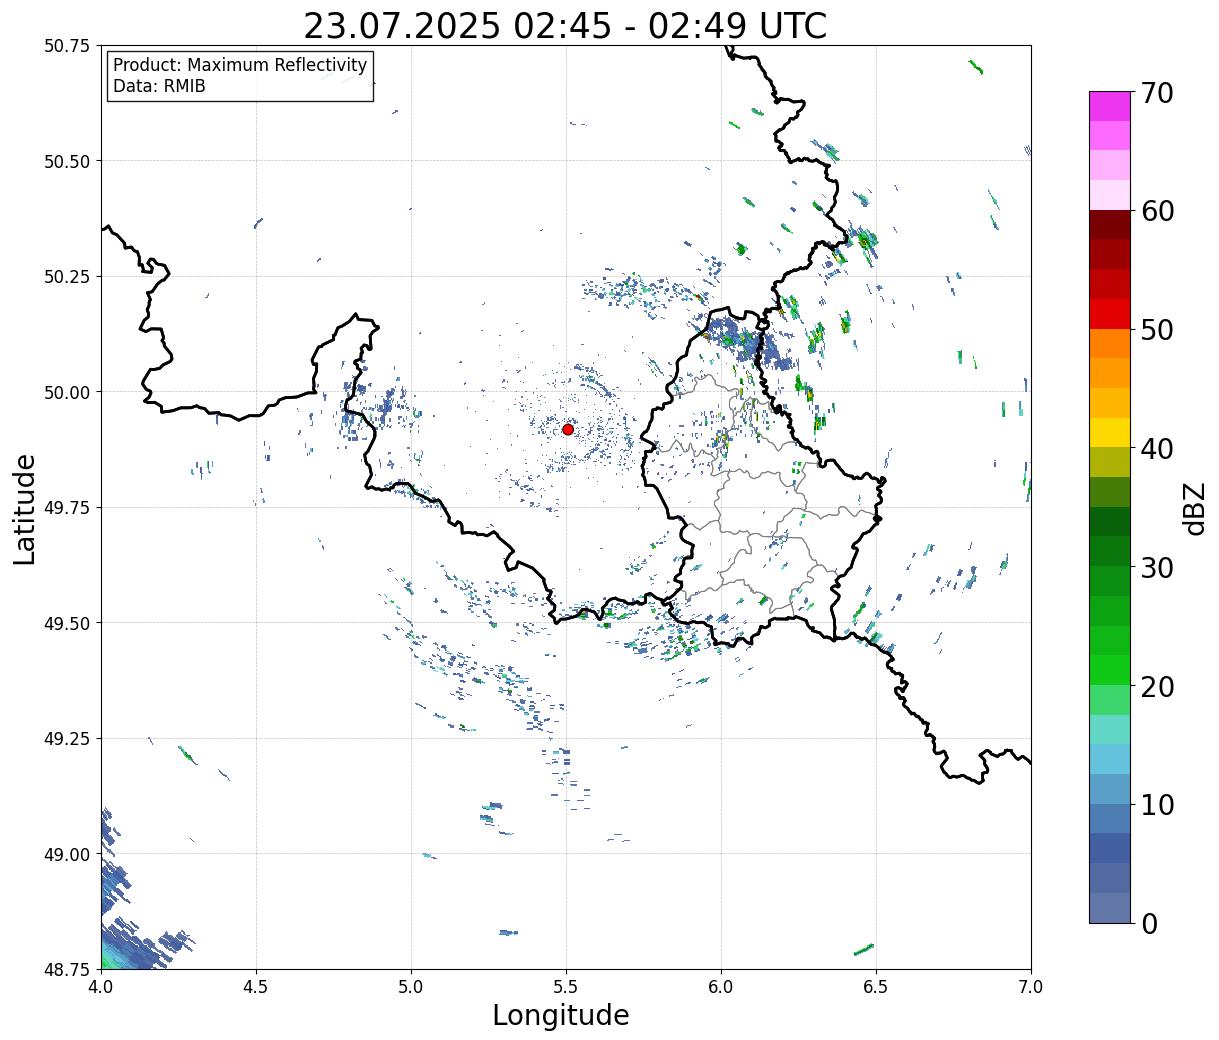Image resolution: width=1219 pixels, height=1040 pixels.
Task: Click the latitude tick label 50.50
Action: 67,161
